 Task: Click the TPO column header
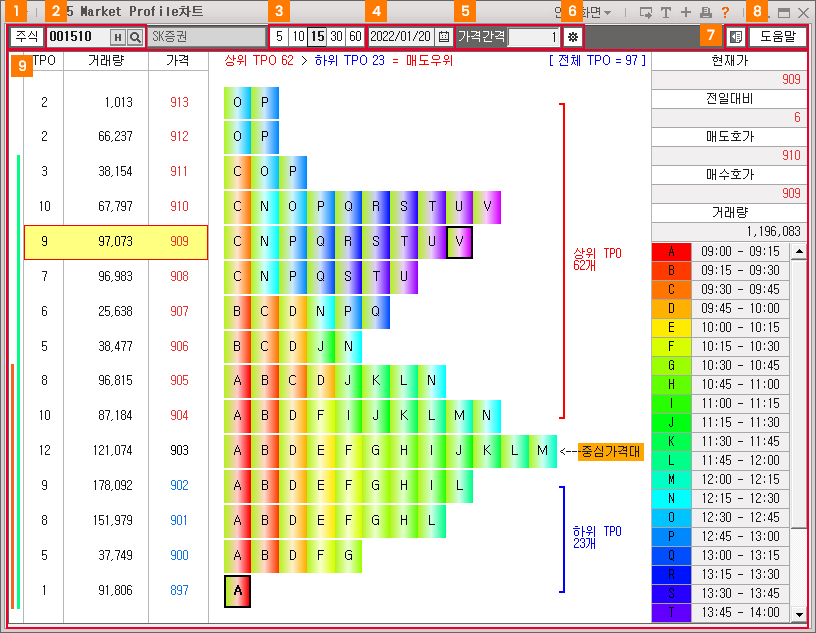[x=44, y=61]
